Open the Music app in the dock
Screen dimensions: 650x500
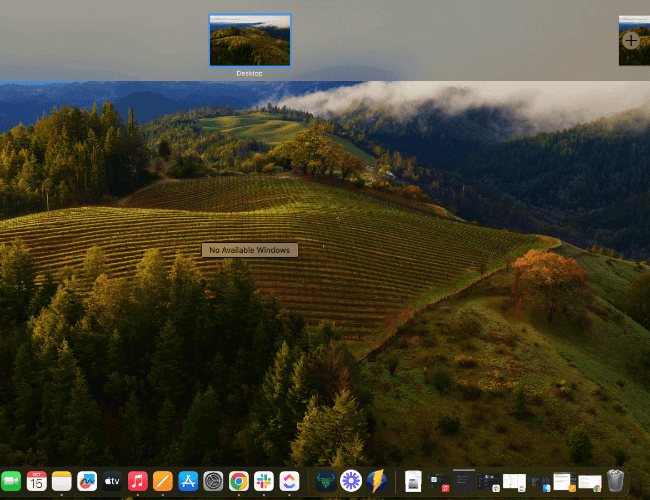(x=138, y=481)
